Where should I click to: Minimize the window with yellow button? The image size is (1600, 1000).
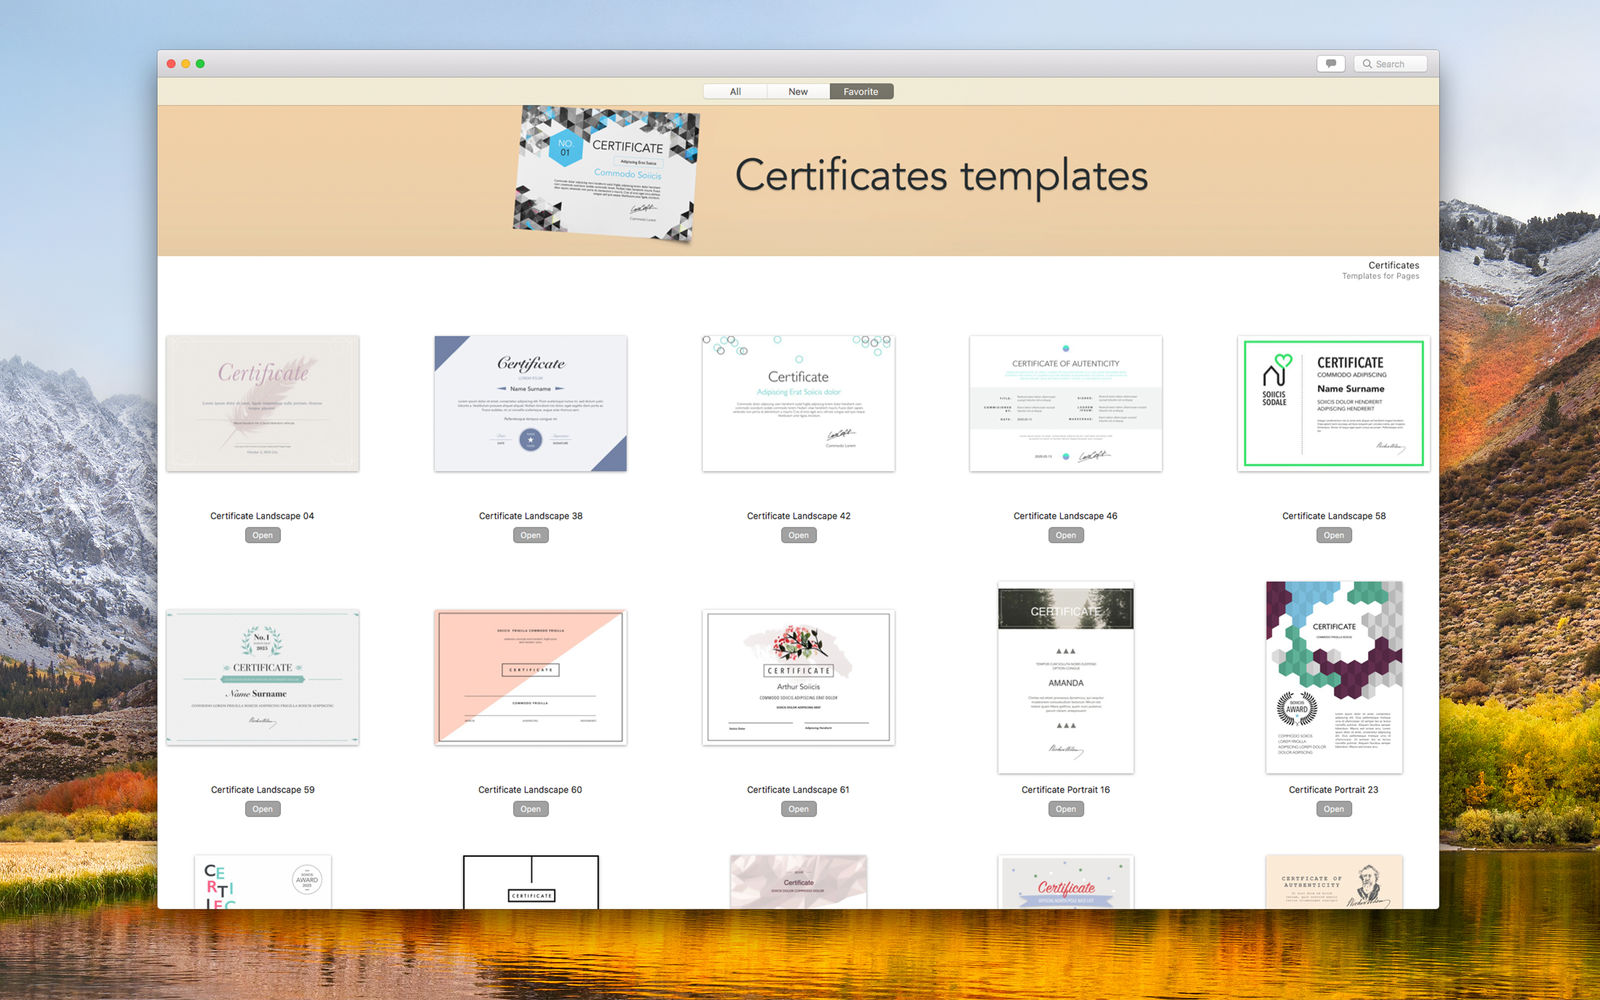(186, 63)
